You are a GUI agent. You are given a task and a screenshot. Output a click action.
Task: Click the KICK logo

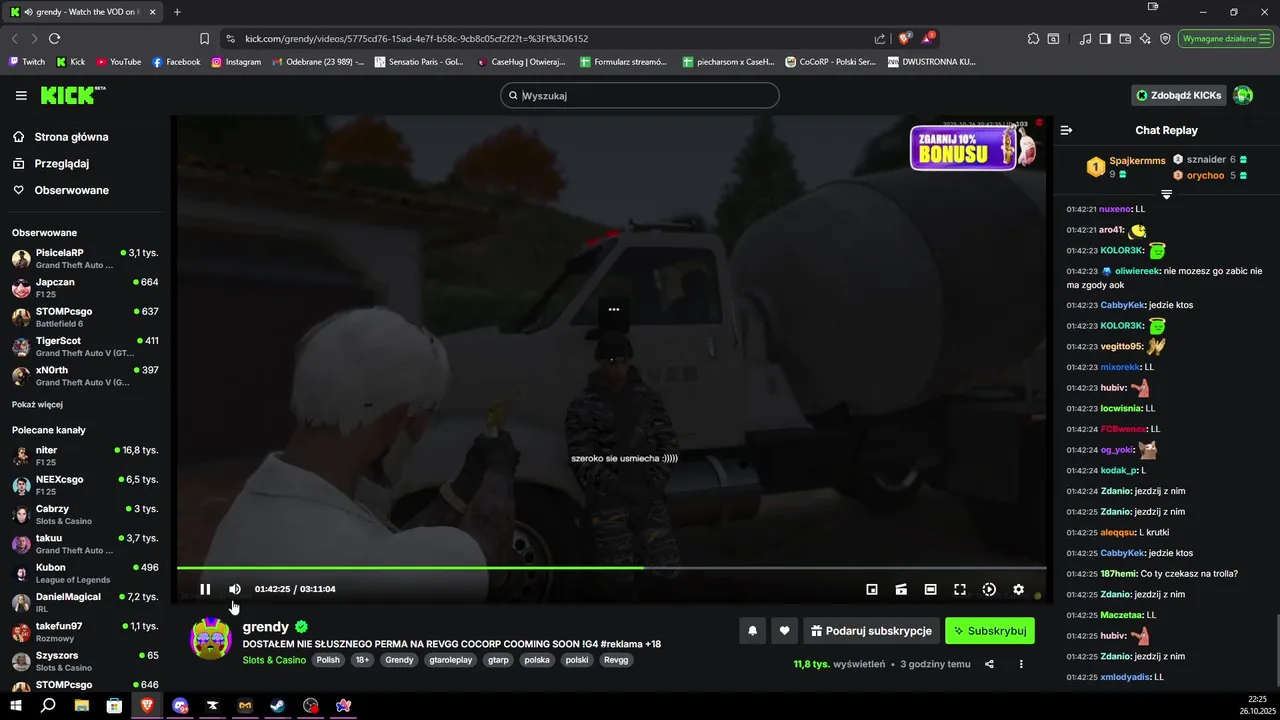click(73, 95)
